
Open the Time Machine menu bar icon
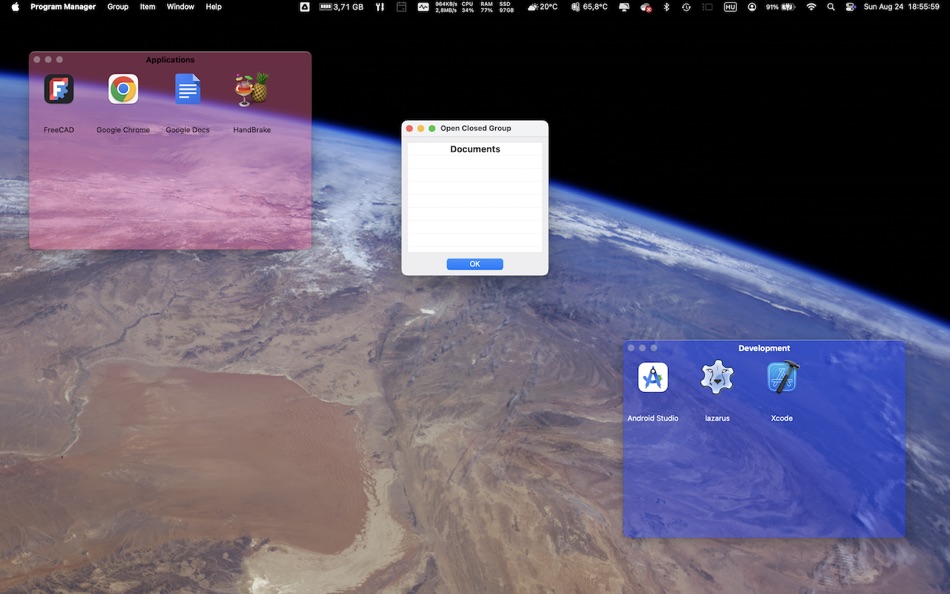tap(686, 7)
